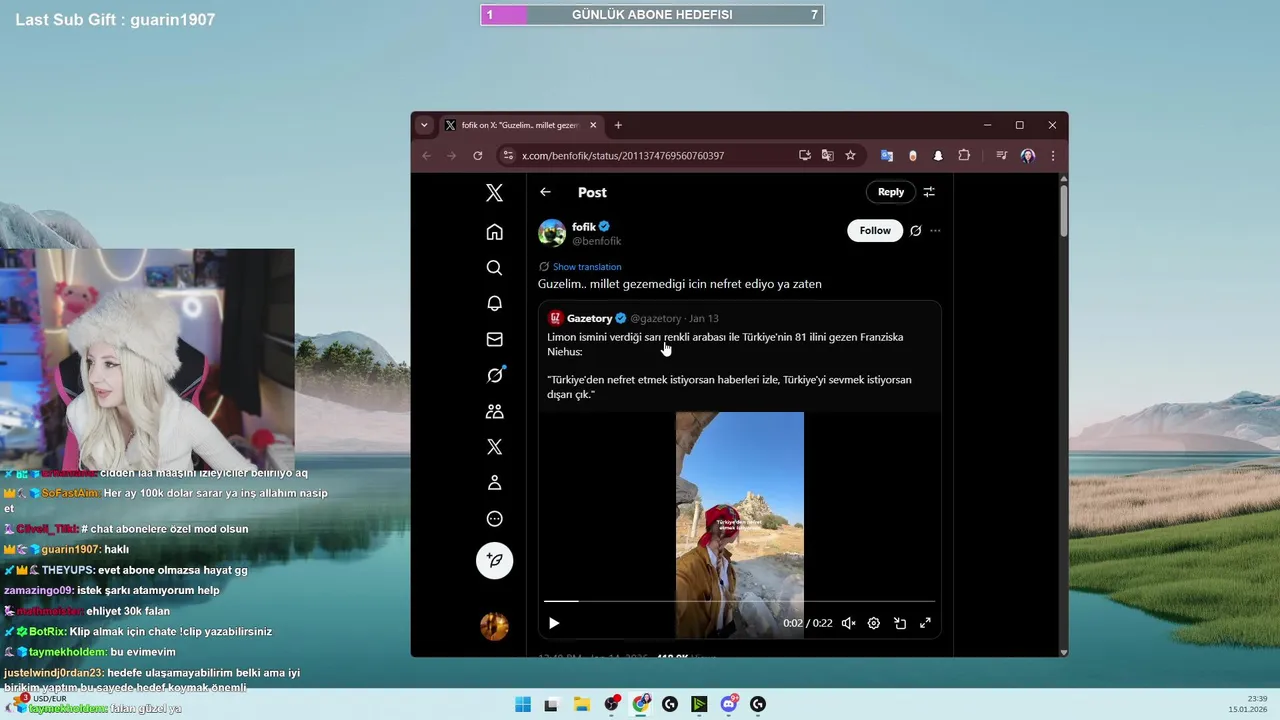Click the video frame of the woman

pos(740,524)
